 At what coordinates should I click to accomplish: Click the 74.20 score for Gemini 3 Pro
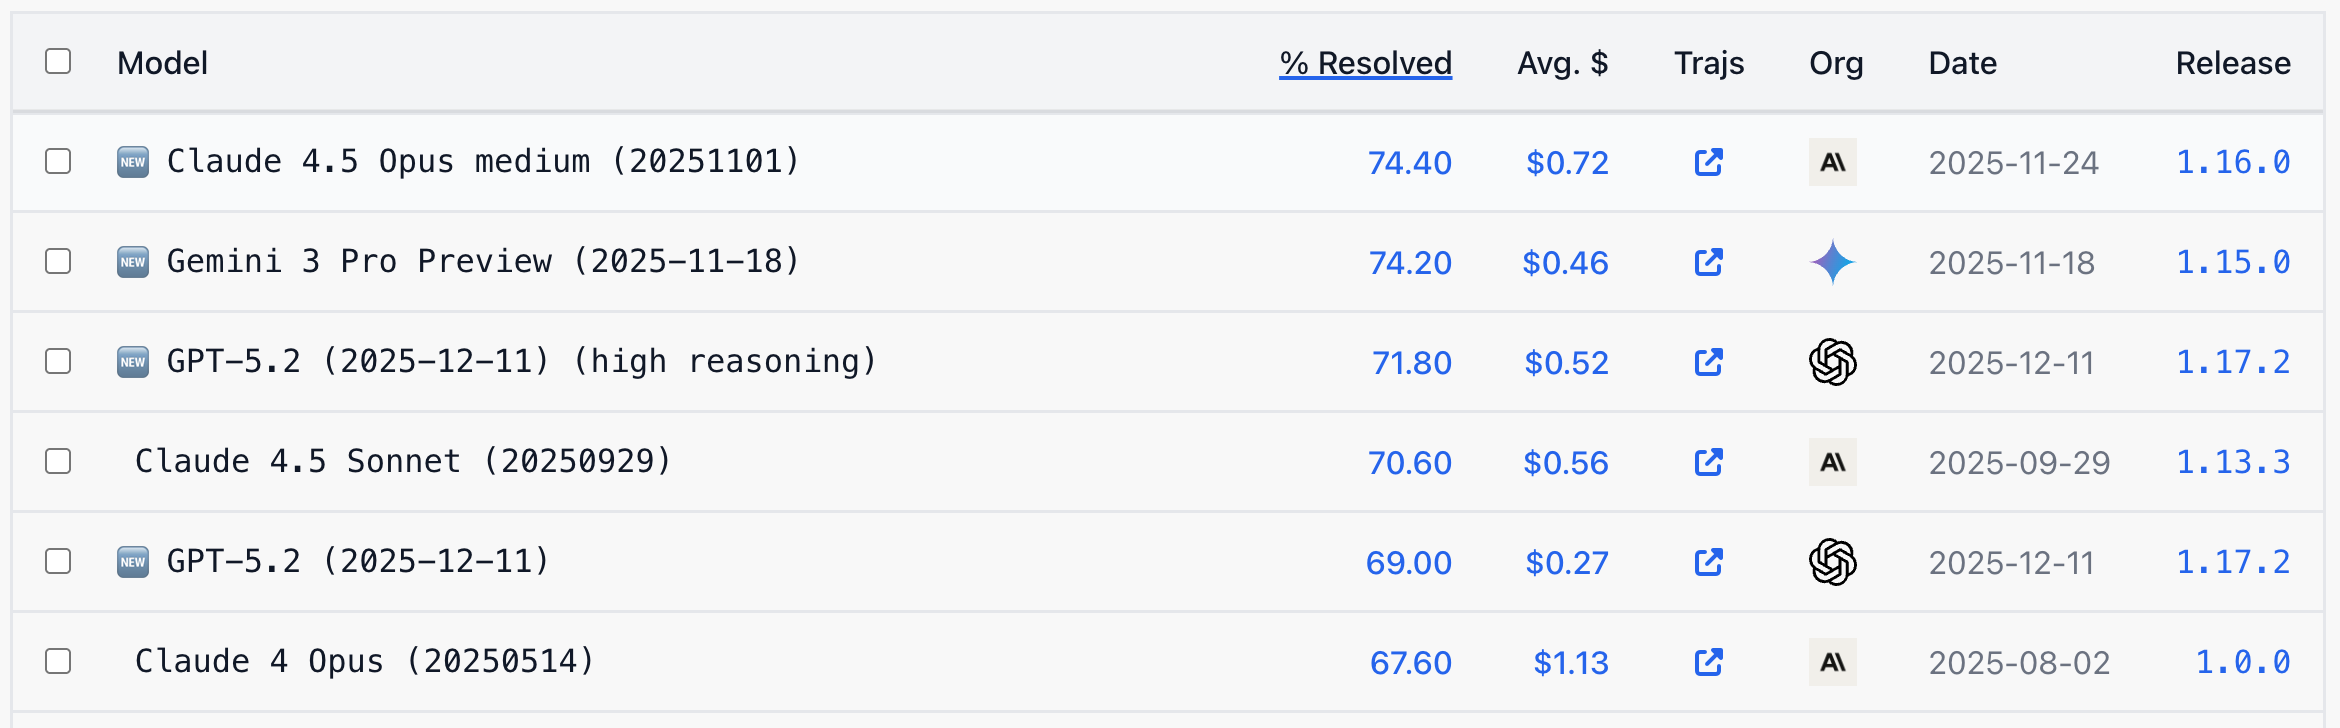click(1410, 262)
